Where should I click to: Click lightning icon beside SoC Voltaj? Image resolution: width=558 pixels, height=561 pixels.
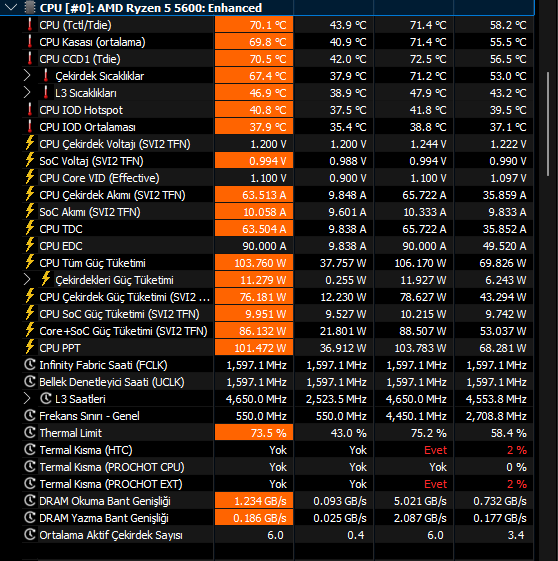coord(30,160)
